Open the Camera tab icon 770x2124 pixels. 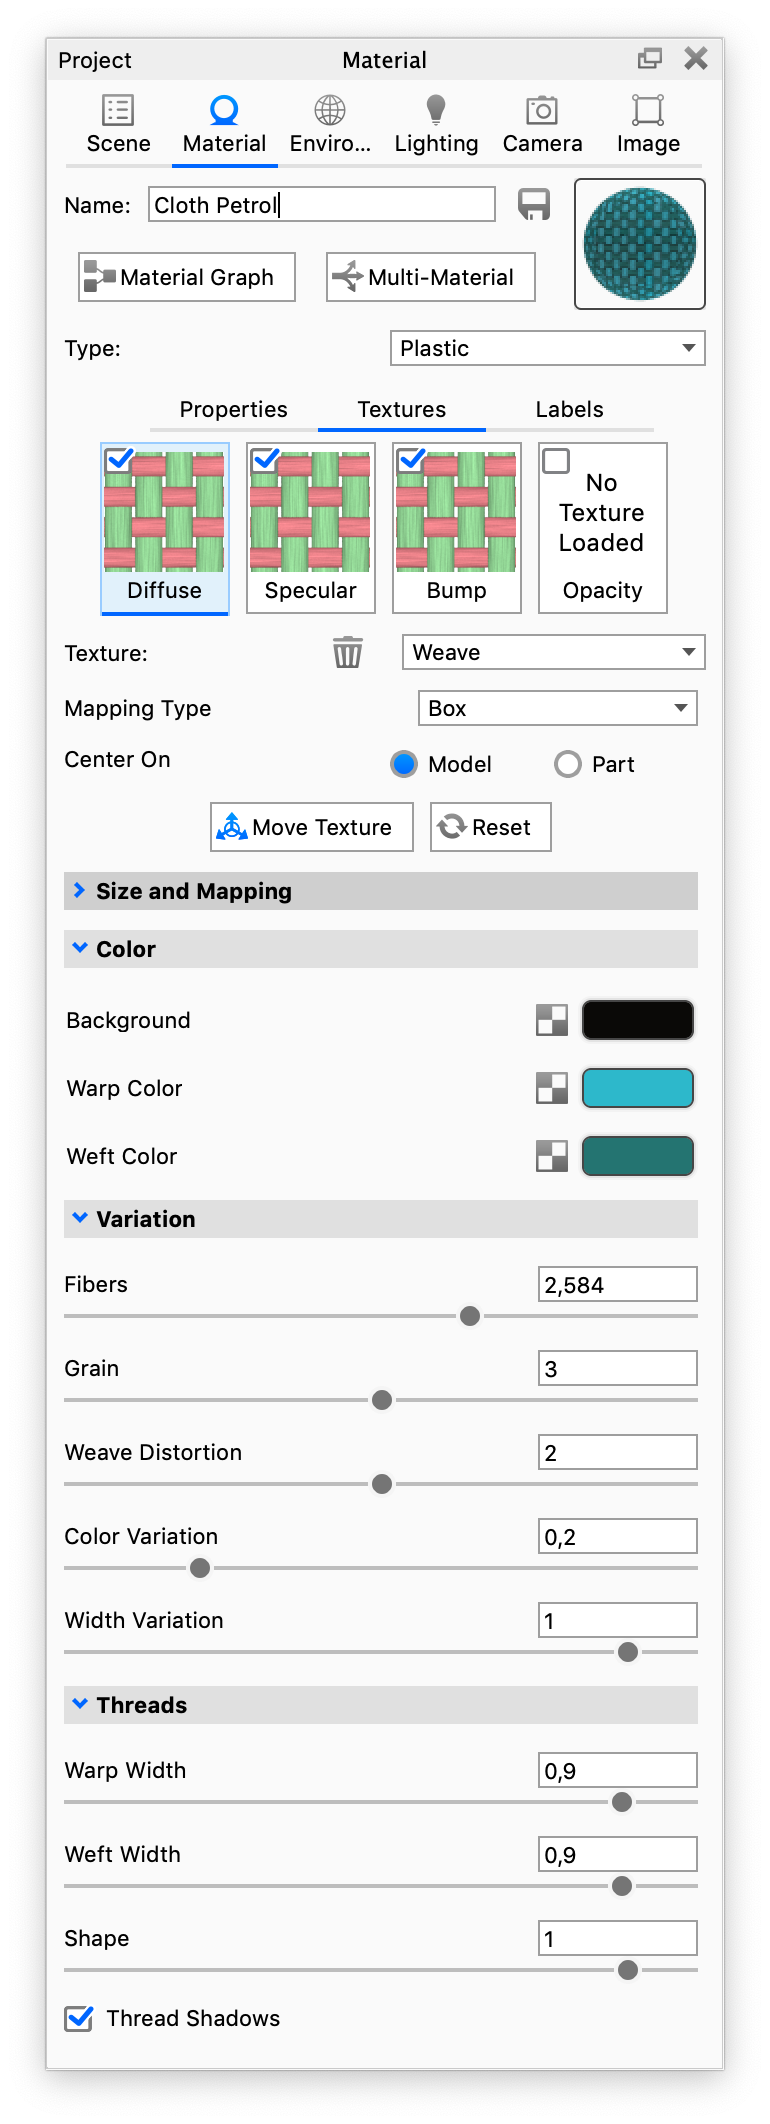pyautogui.click(x=542, y=111)
